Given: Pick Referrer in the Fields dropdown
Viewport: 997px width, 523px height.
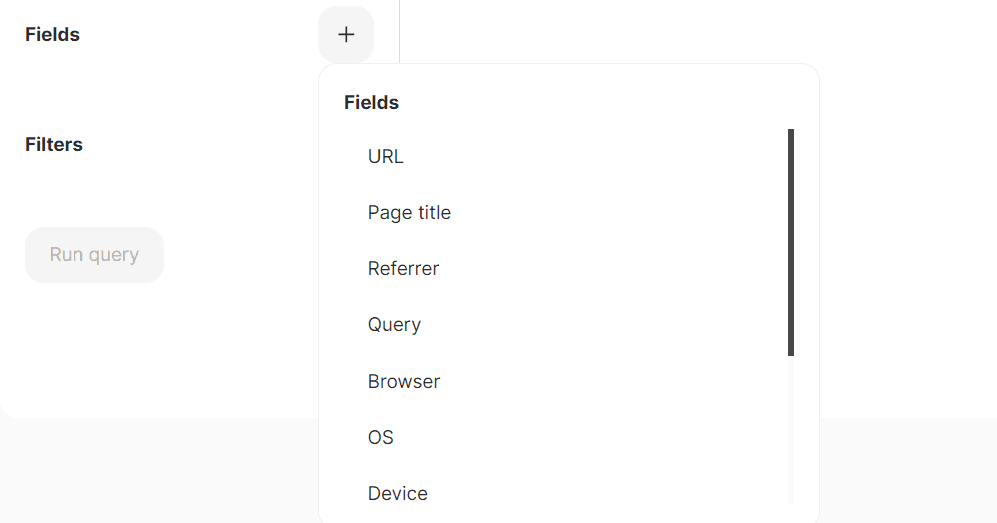Looking at the screenshot, I should pyautogui.click(x=403, y=269).
